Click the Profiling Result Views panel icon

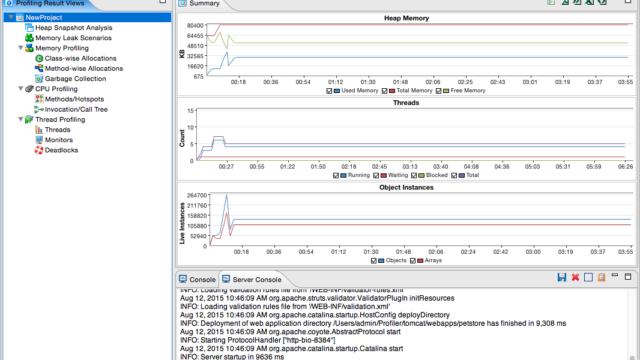[9, 3]
